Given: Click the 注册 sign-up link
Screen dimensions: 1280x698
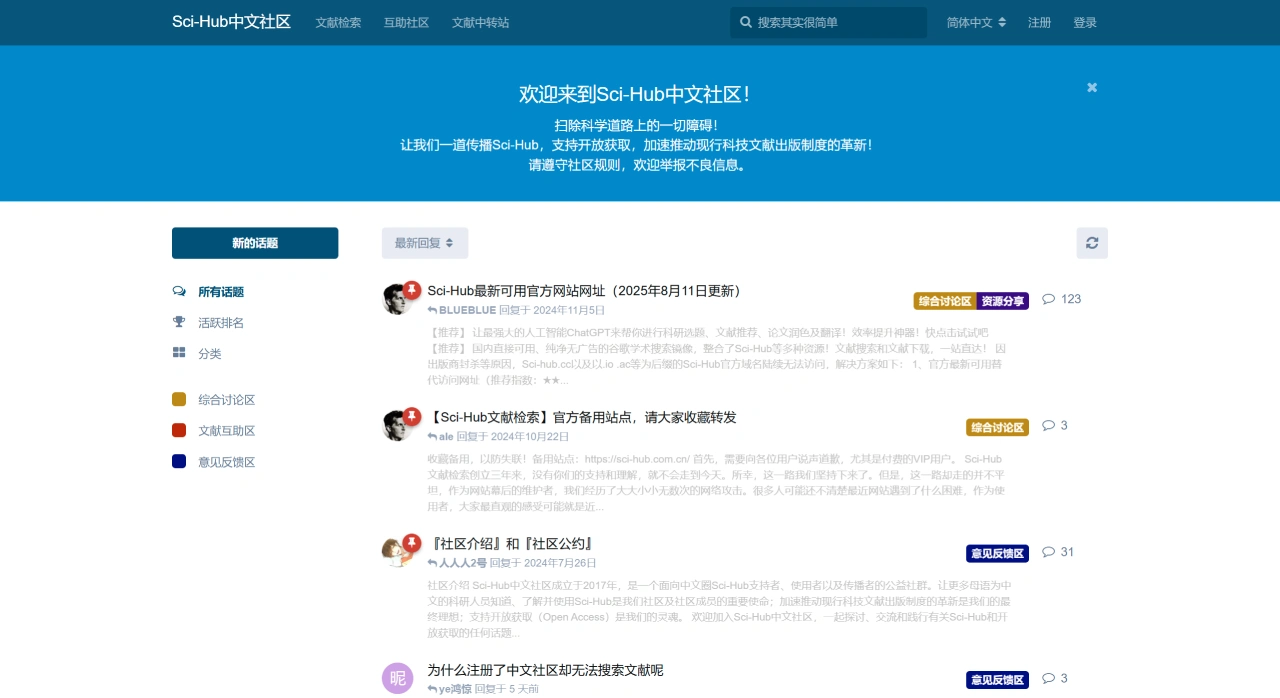Looking at the screenshot, I should click(x=1040, y=22).
